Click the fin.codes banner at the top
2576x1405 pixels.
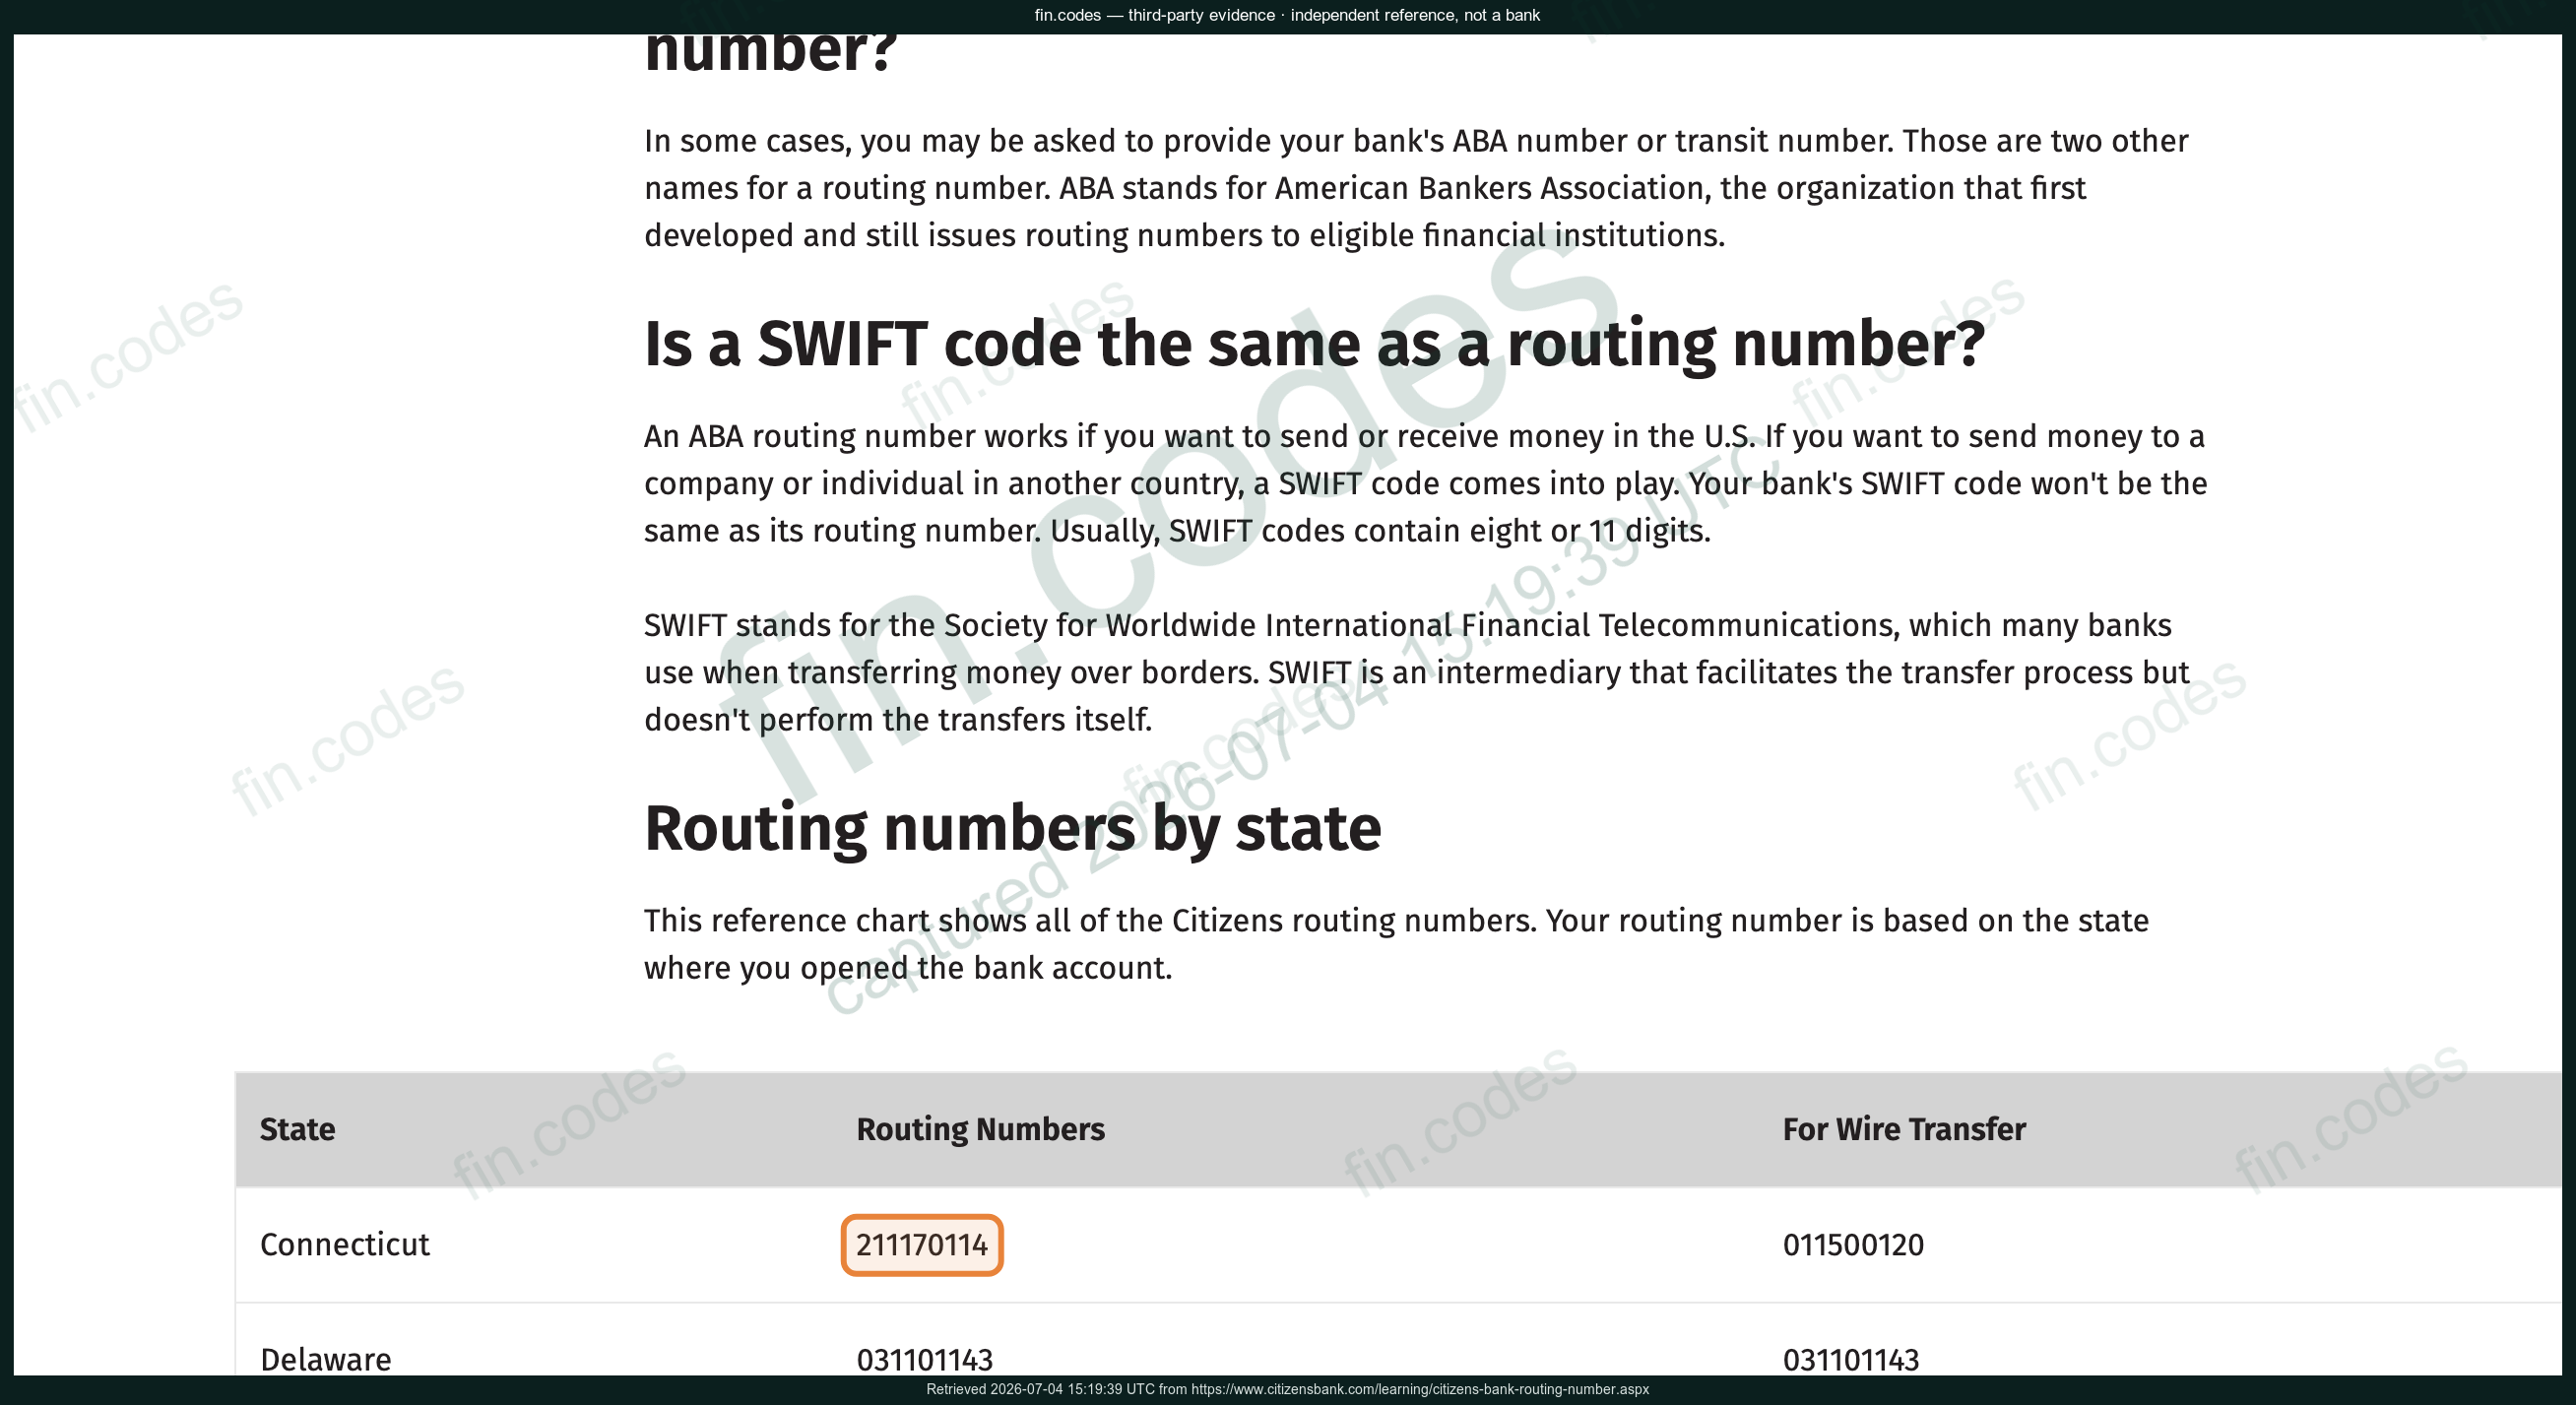pos(1287,15)
